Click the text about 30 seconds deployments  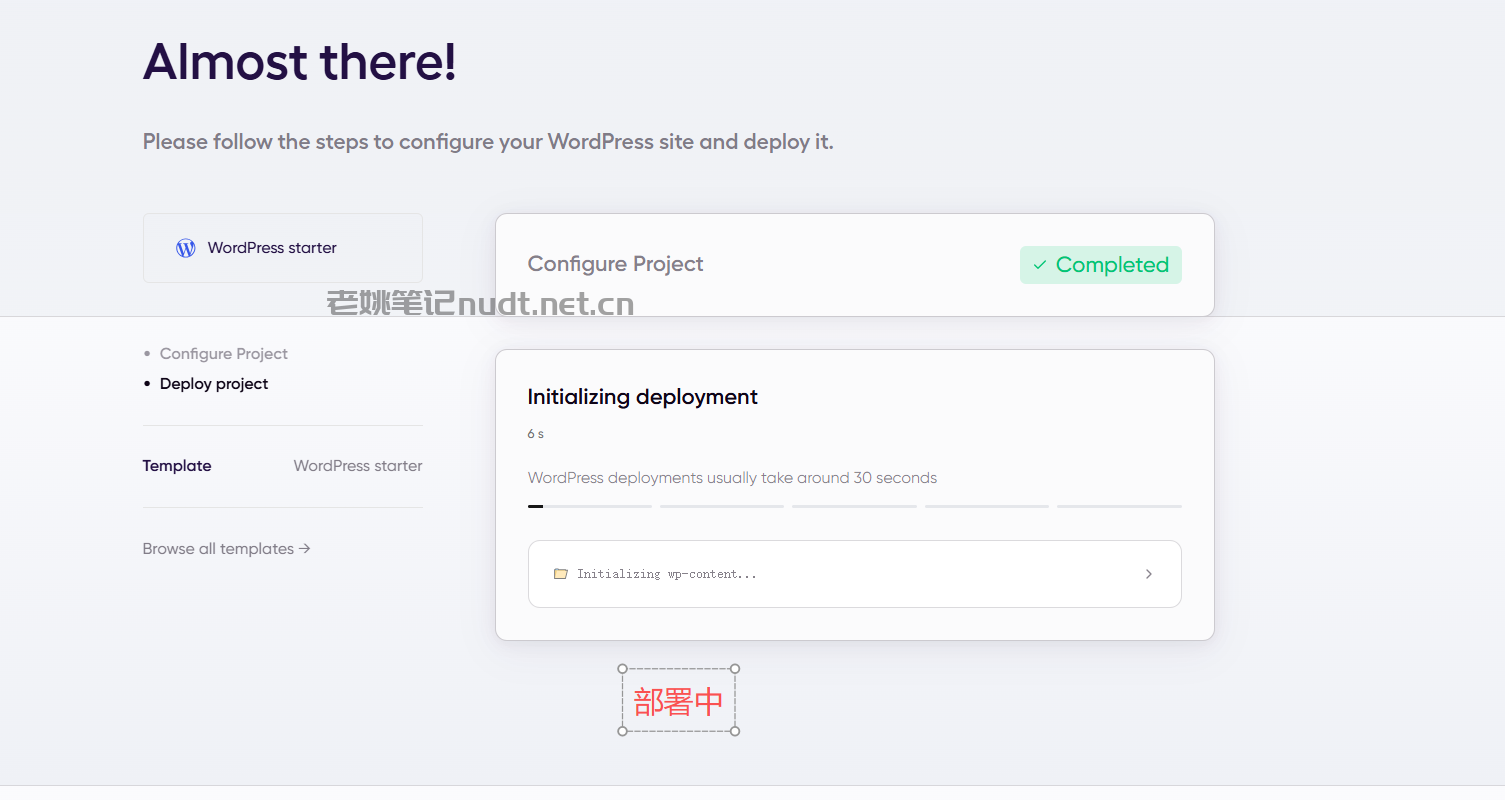click(x=733, y=478)
